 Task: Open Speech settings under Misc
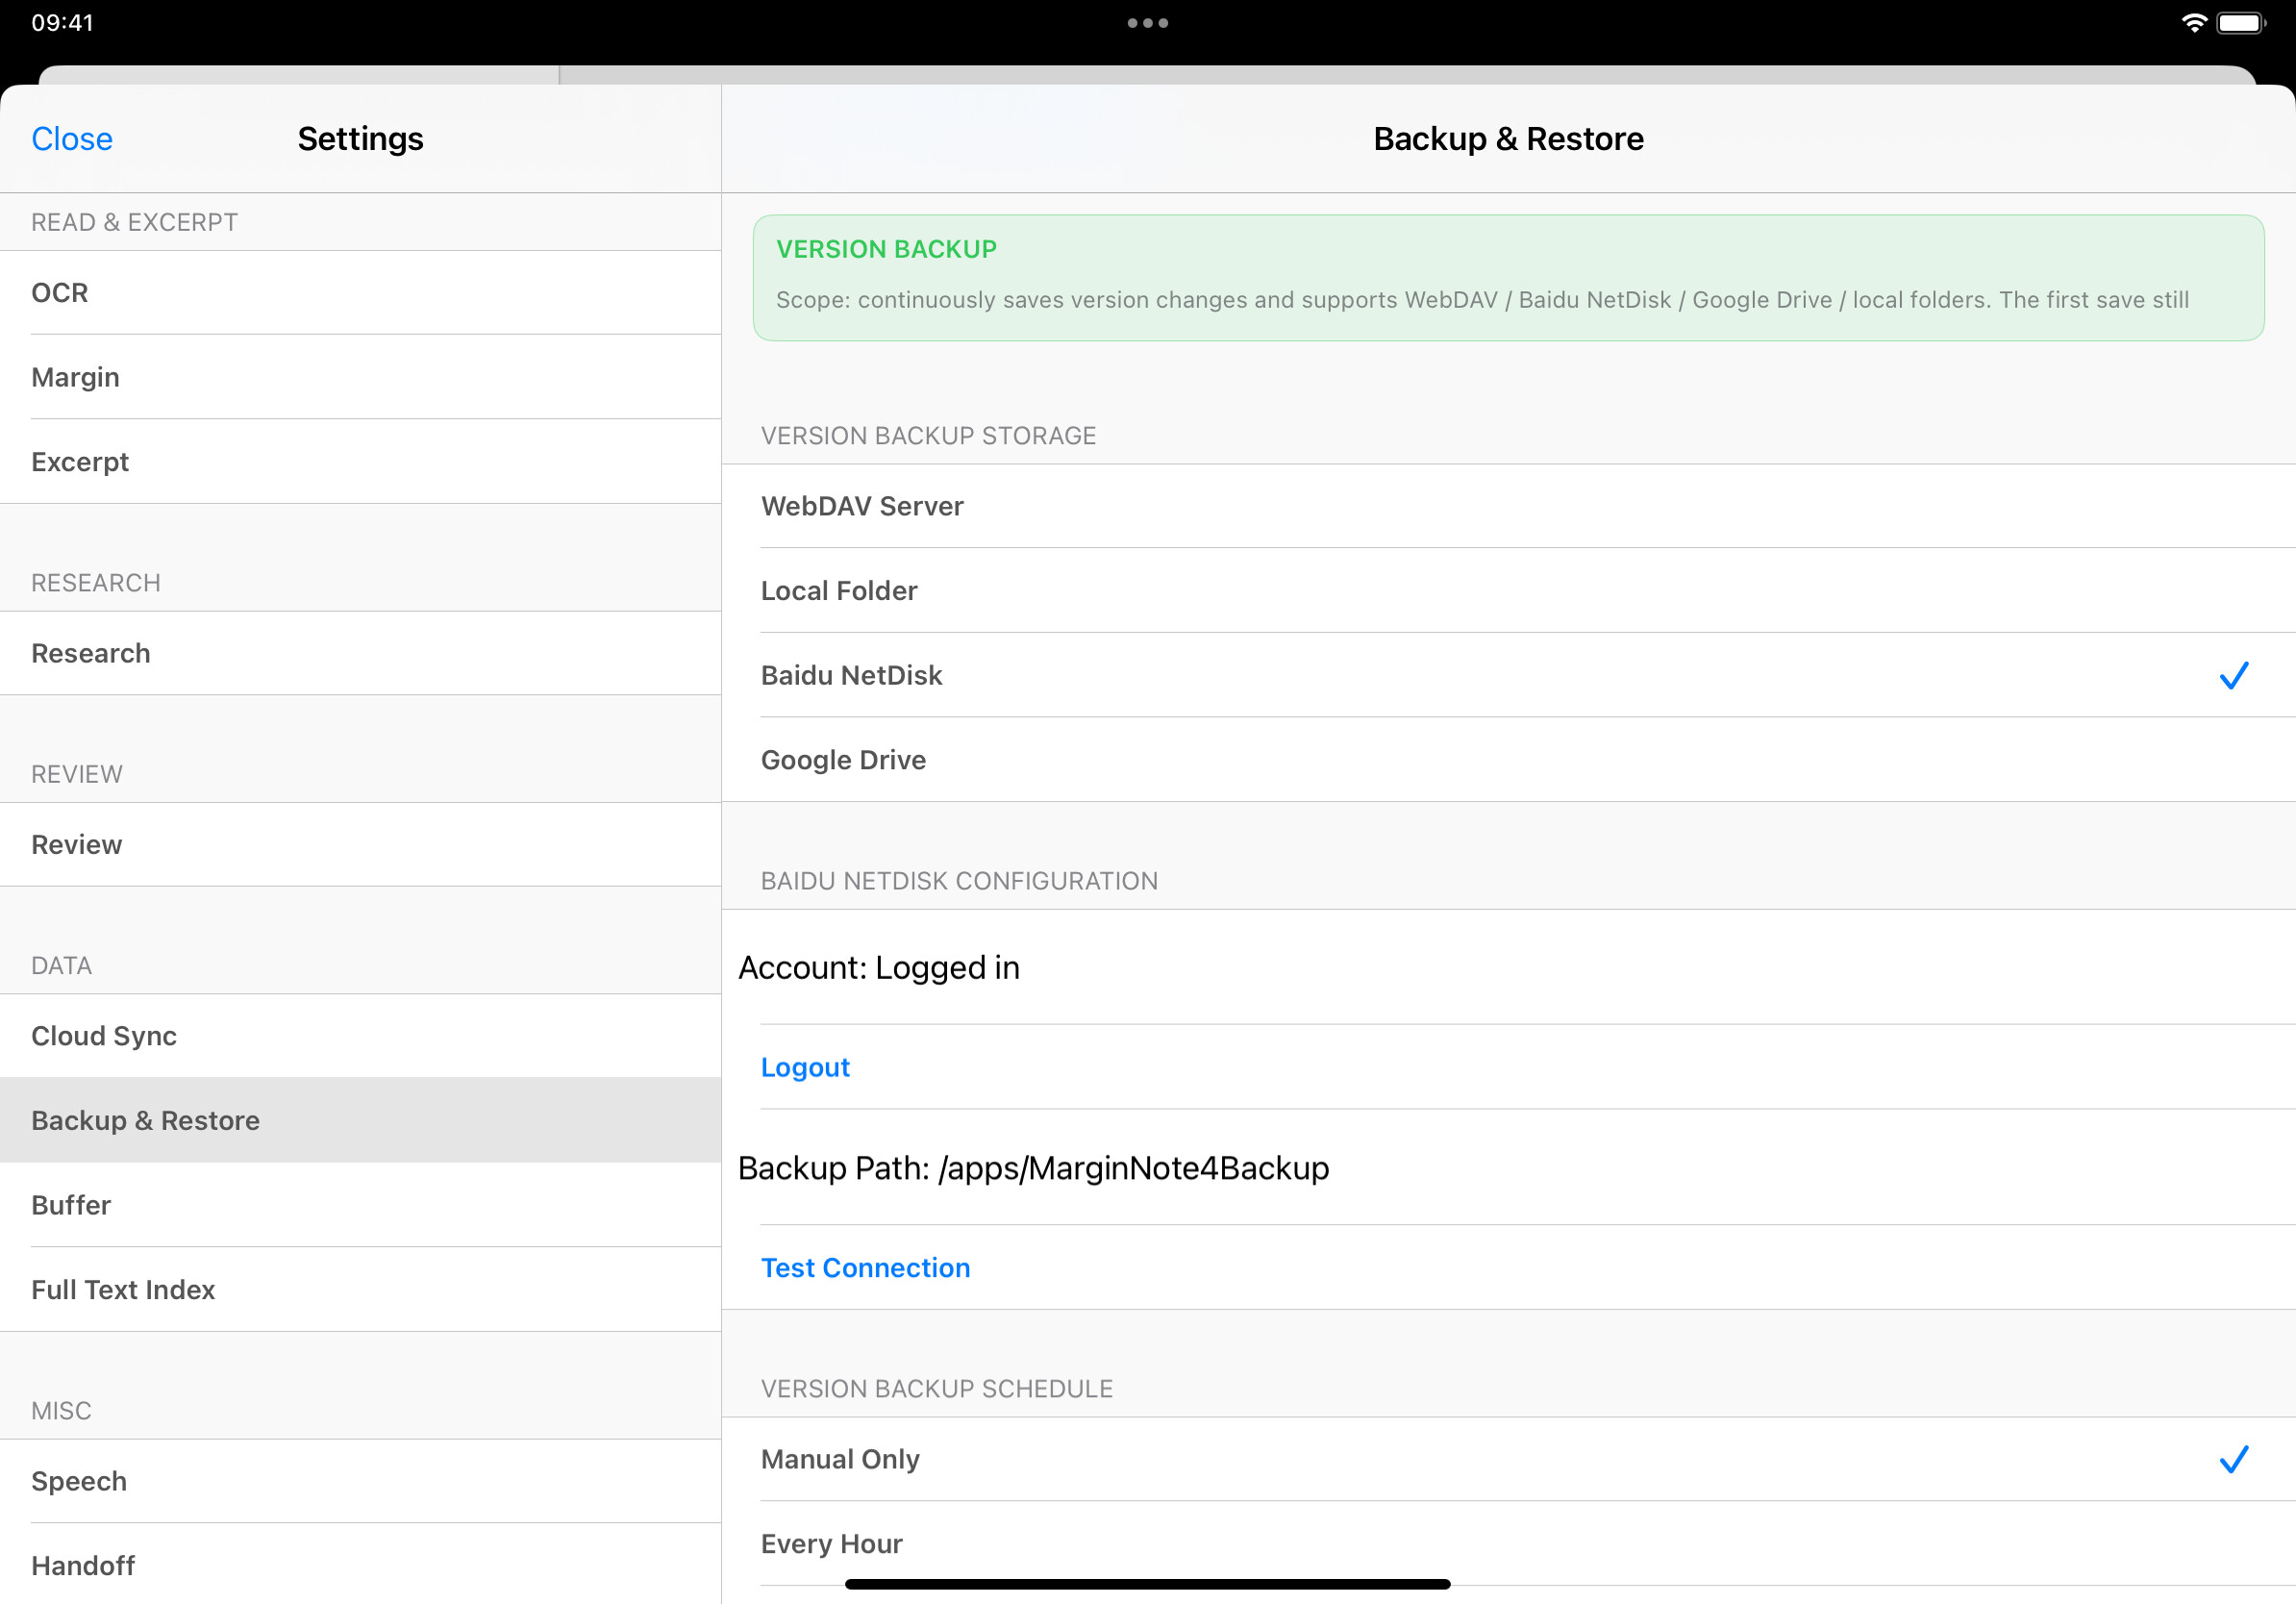click(360, 1481)
